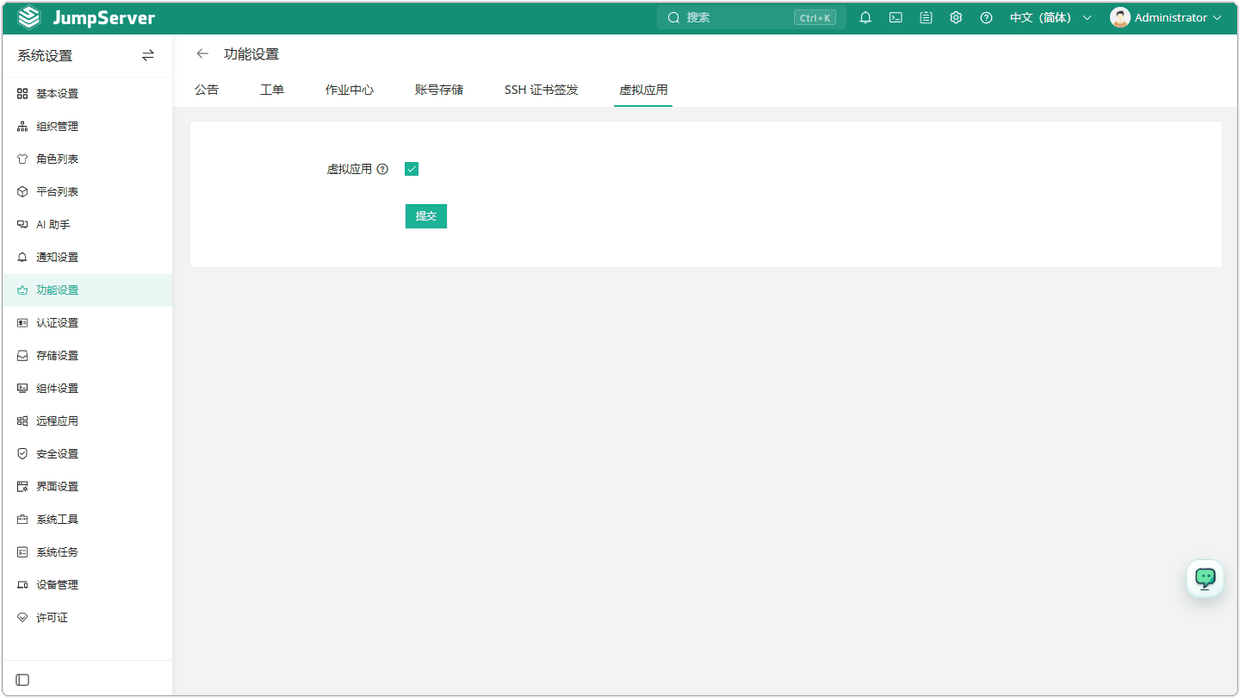
Task: Open the chat assistant floating icon
Action: [x=1205, y=578]
